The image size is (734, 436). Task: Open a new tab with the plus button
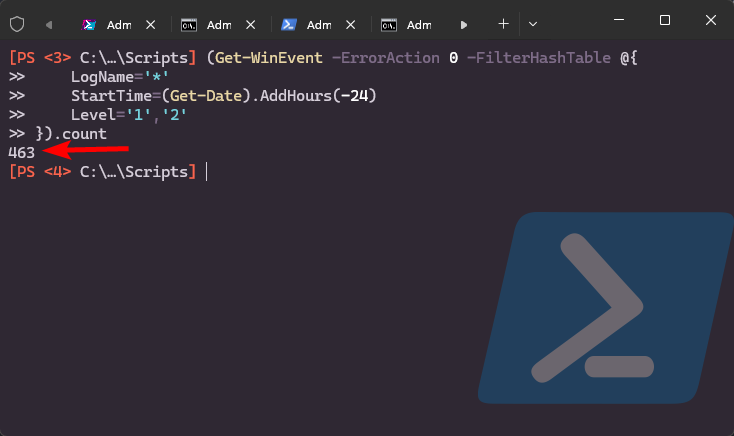503,24
